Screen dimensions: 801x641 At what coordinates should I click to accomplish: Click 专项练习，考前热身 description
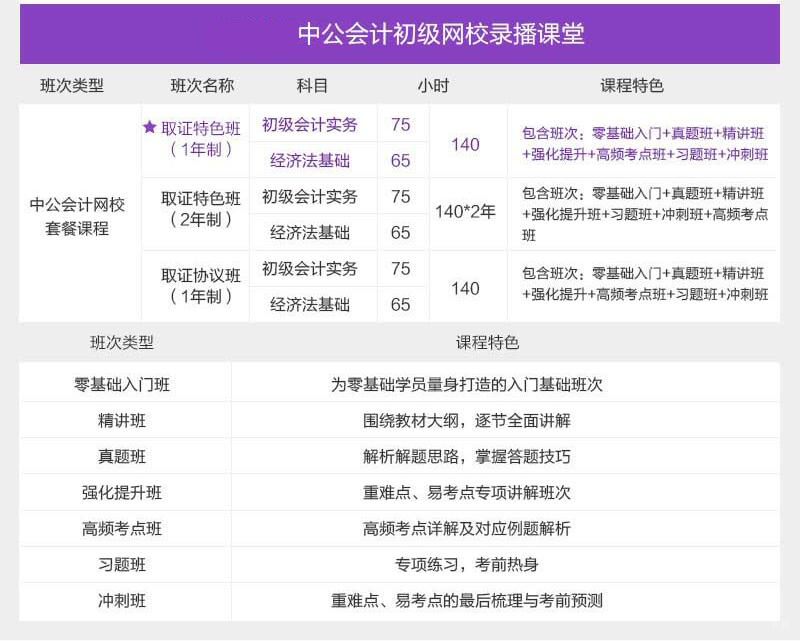click(467, 564)
